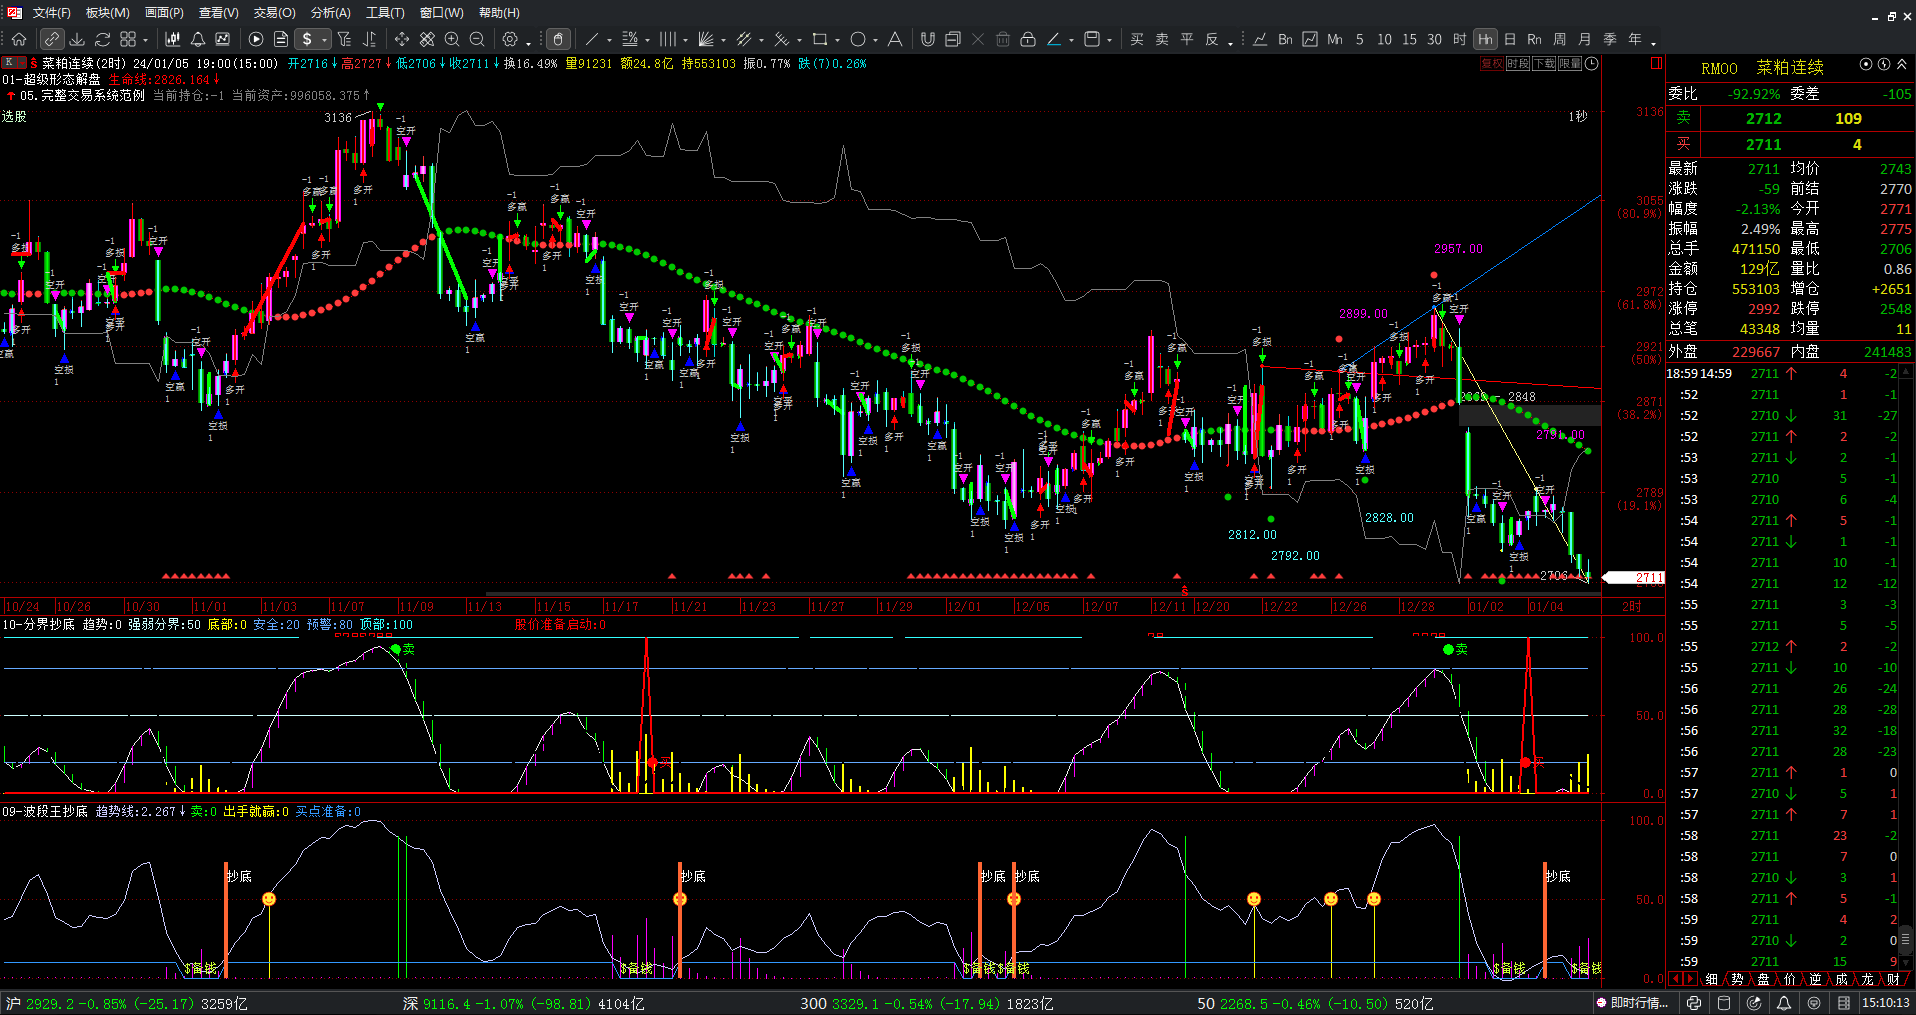Expand the period toolbar overflow arrow
This screenshot has height=1015, width=1916.
point(1653,43)
